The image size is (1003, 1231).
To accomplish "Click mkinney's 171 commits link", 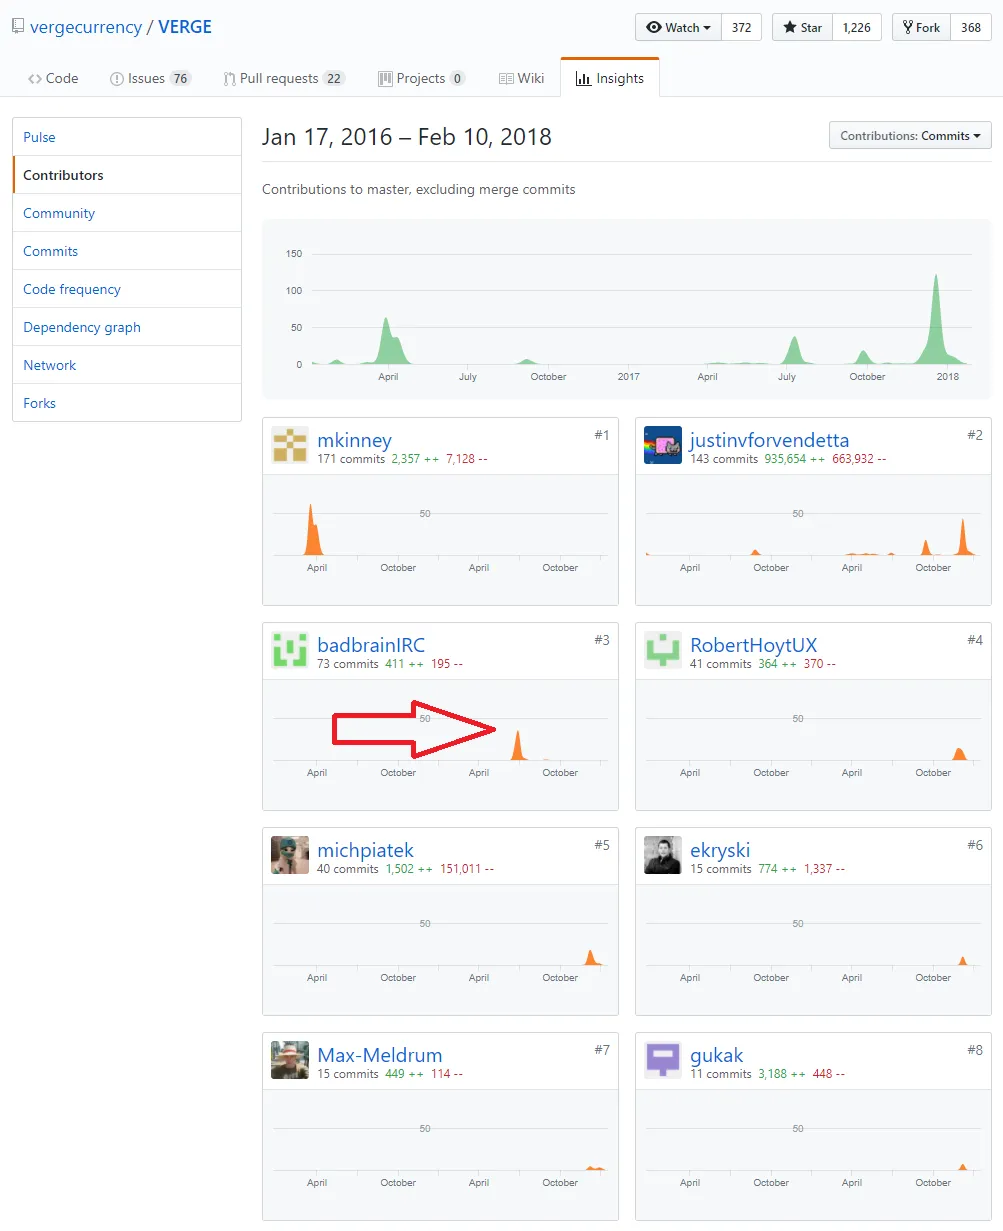I will tap(350, 459).
